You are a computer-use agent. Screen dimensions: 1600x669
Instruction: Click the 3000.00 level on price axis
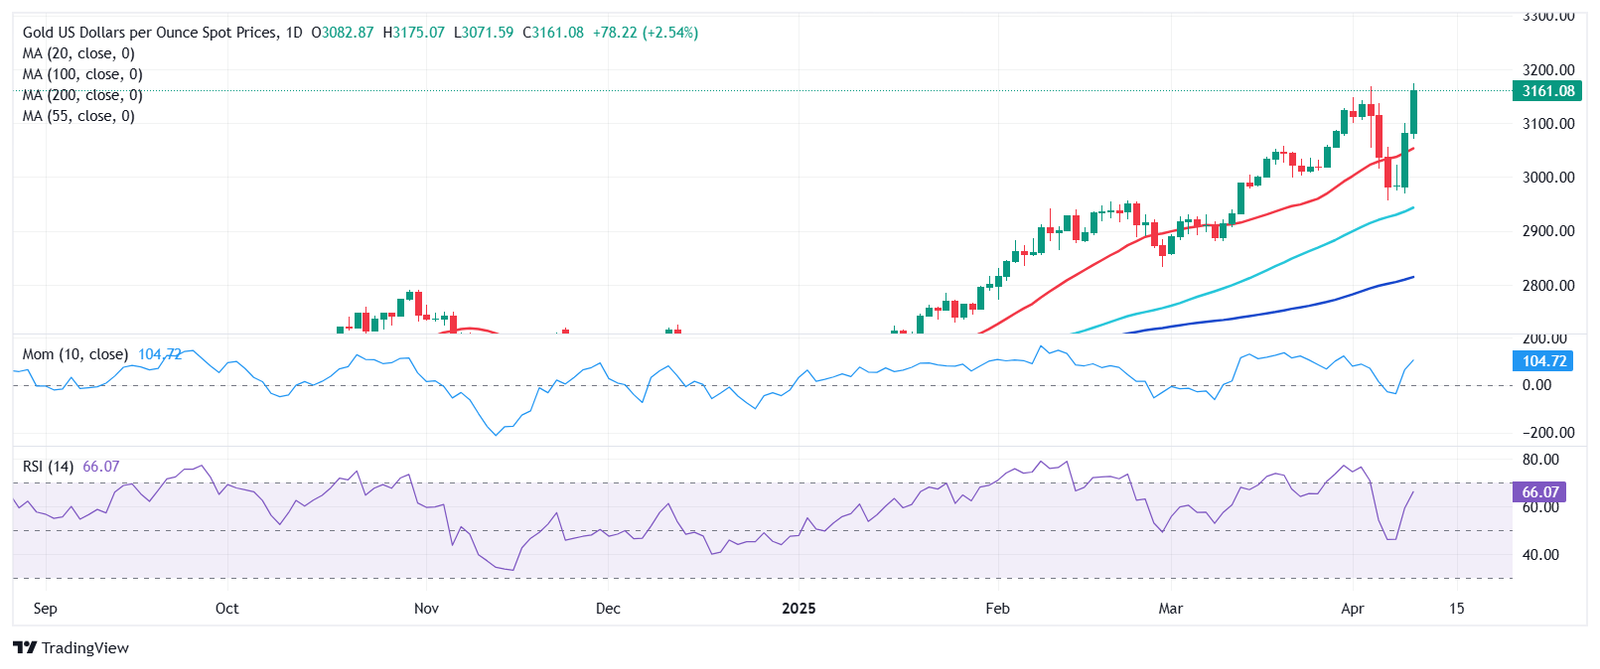click(x=1549, y=177)
